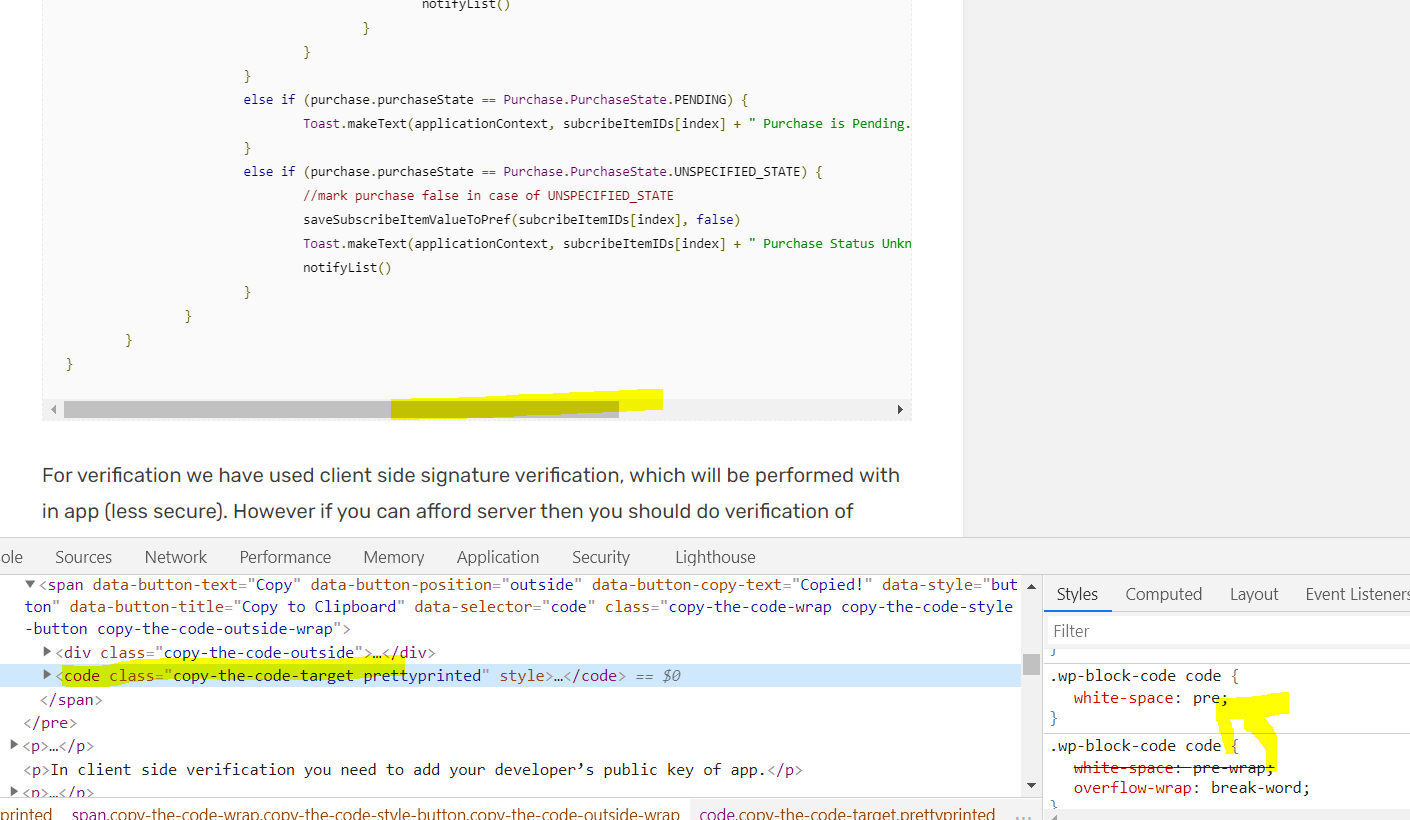The image size is (1410, 820).
Task: Click the 'saveSubscribeItemValueToPref' code line
Action: coord(521,219)
